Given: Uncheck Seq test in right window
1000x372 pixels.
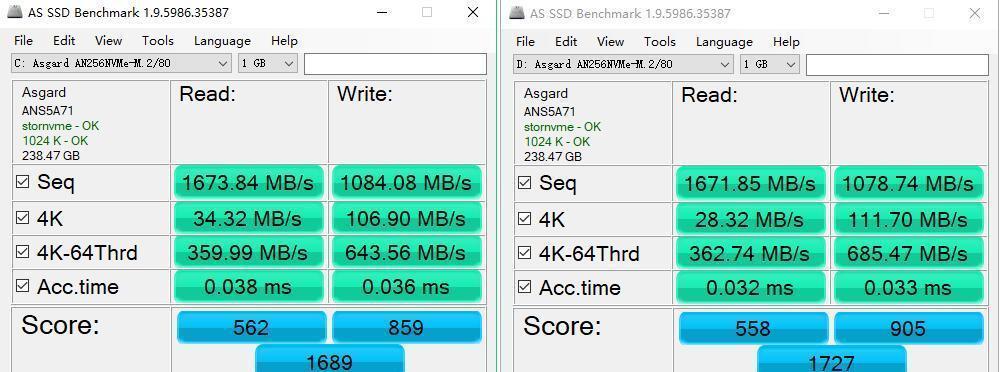Looking at the screenshot, I should 525,183.
